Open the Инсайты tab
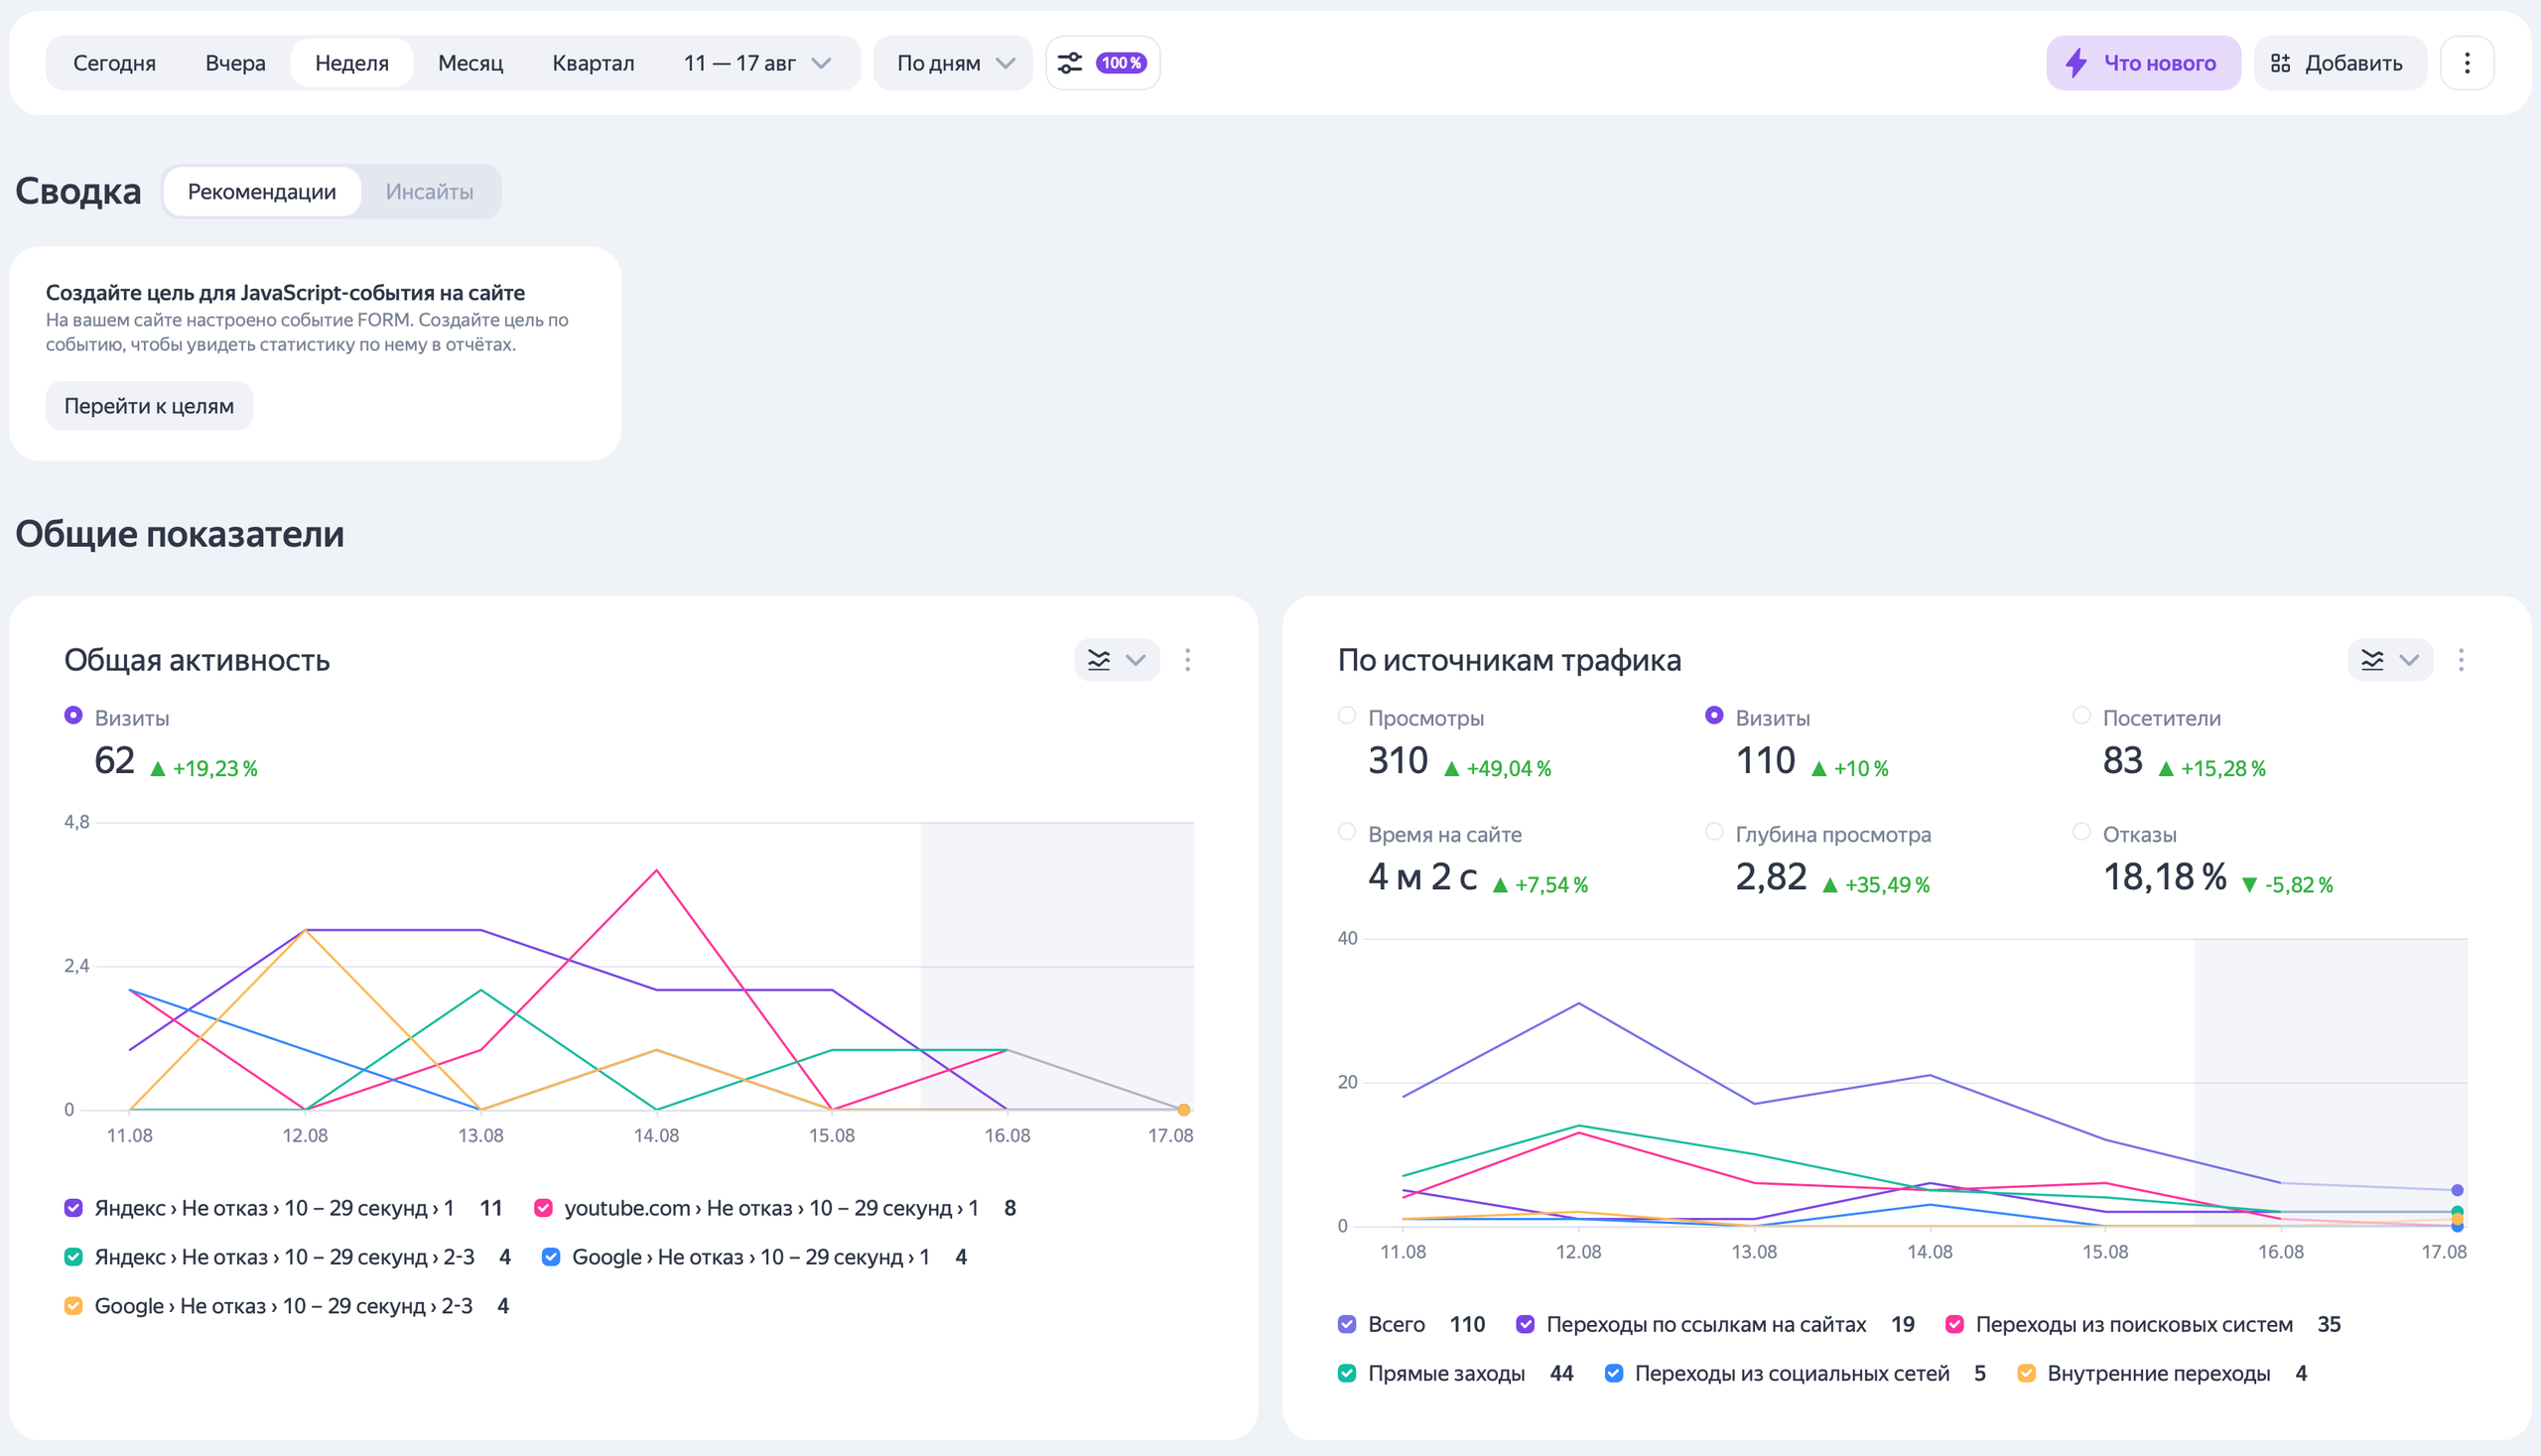This screenshot has height=1456, width=2541. 429,192
